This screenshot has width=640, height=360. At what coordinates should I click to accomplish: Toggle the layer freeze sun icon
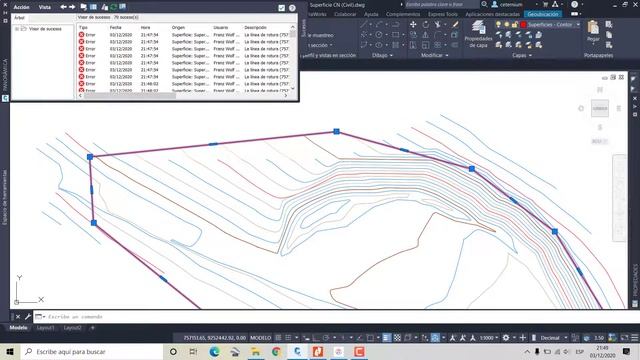(507, 24)
